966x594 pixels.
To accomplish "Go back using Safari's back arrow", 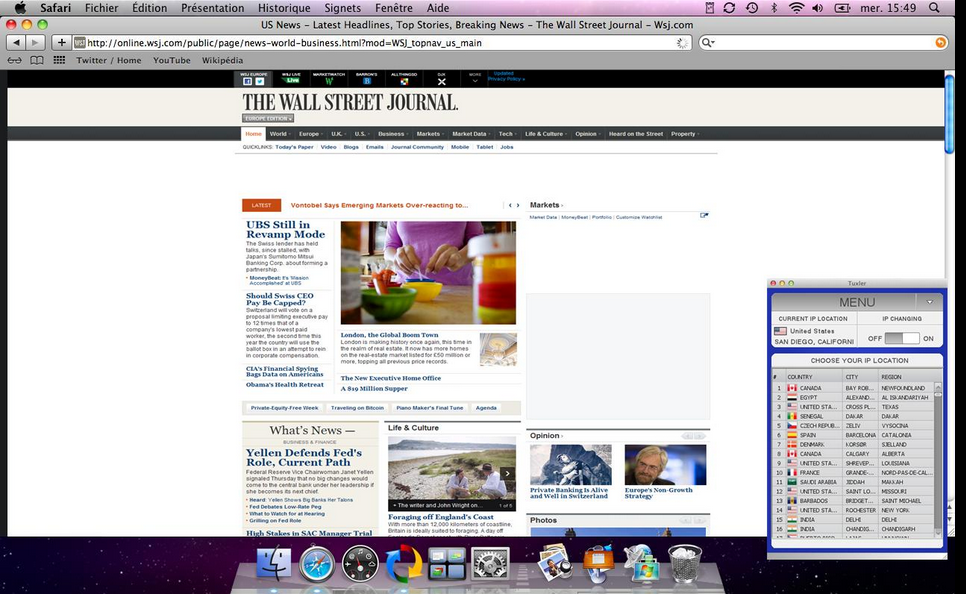I will click(17, 43).
